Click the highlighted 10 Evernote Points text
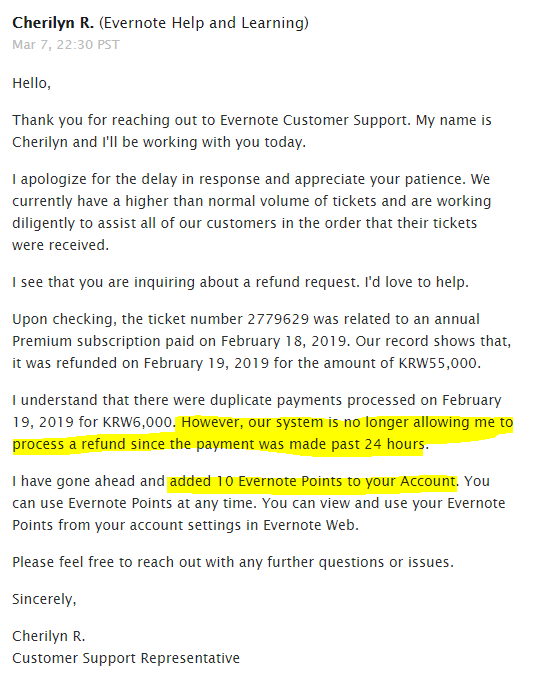Viewport: 547px width, 674px height. pyautogui.click(x=312, y=481)
